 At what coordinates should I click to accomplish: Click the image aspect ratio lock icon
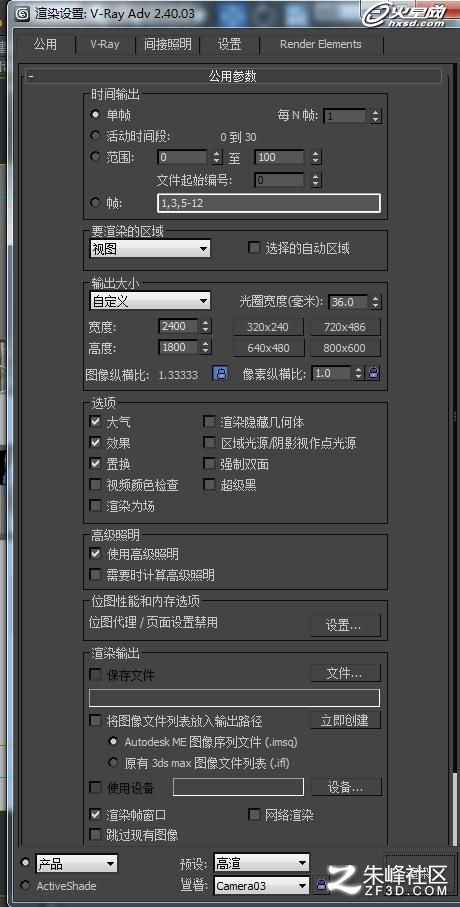pyautogui.click(x=220, y=374)
